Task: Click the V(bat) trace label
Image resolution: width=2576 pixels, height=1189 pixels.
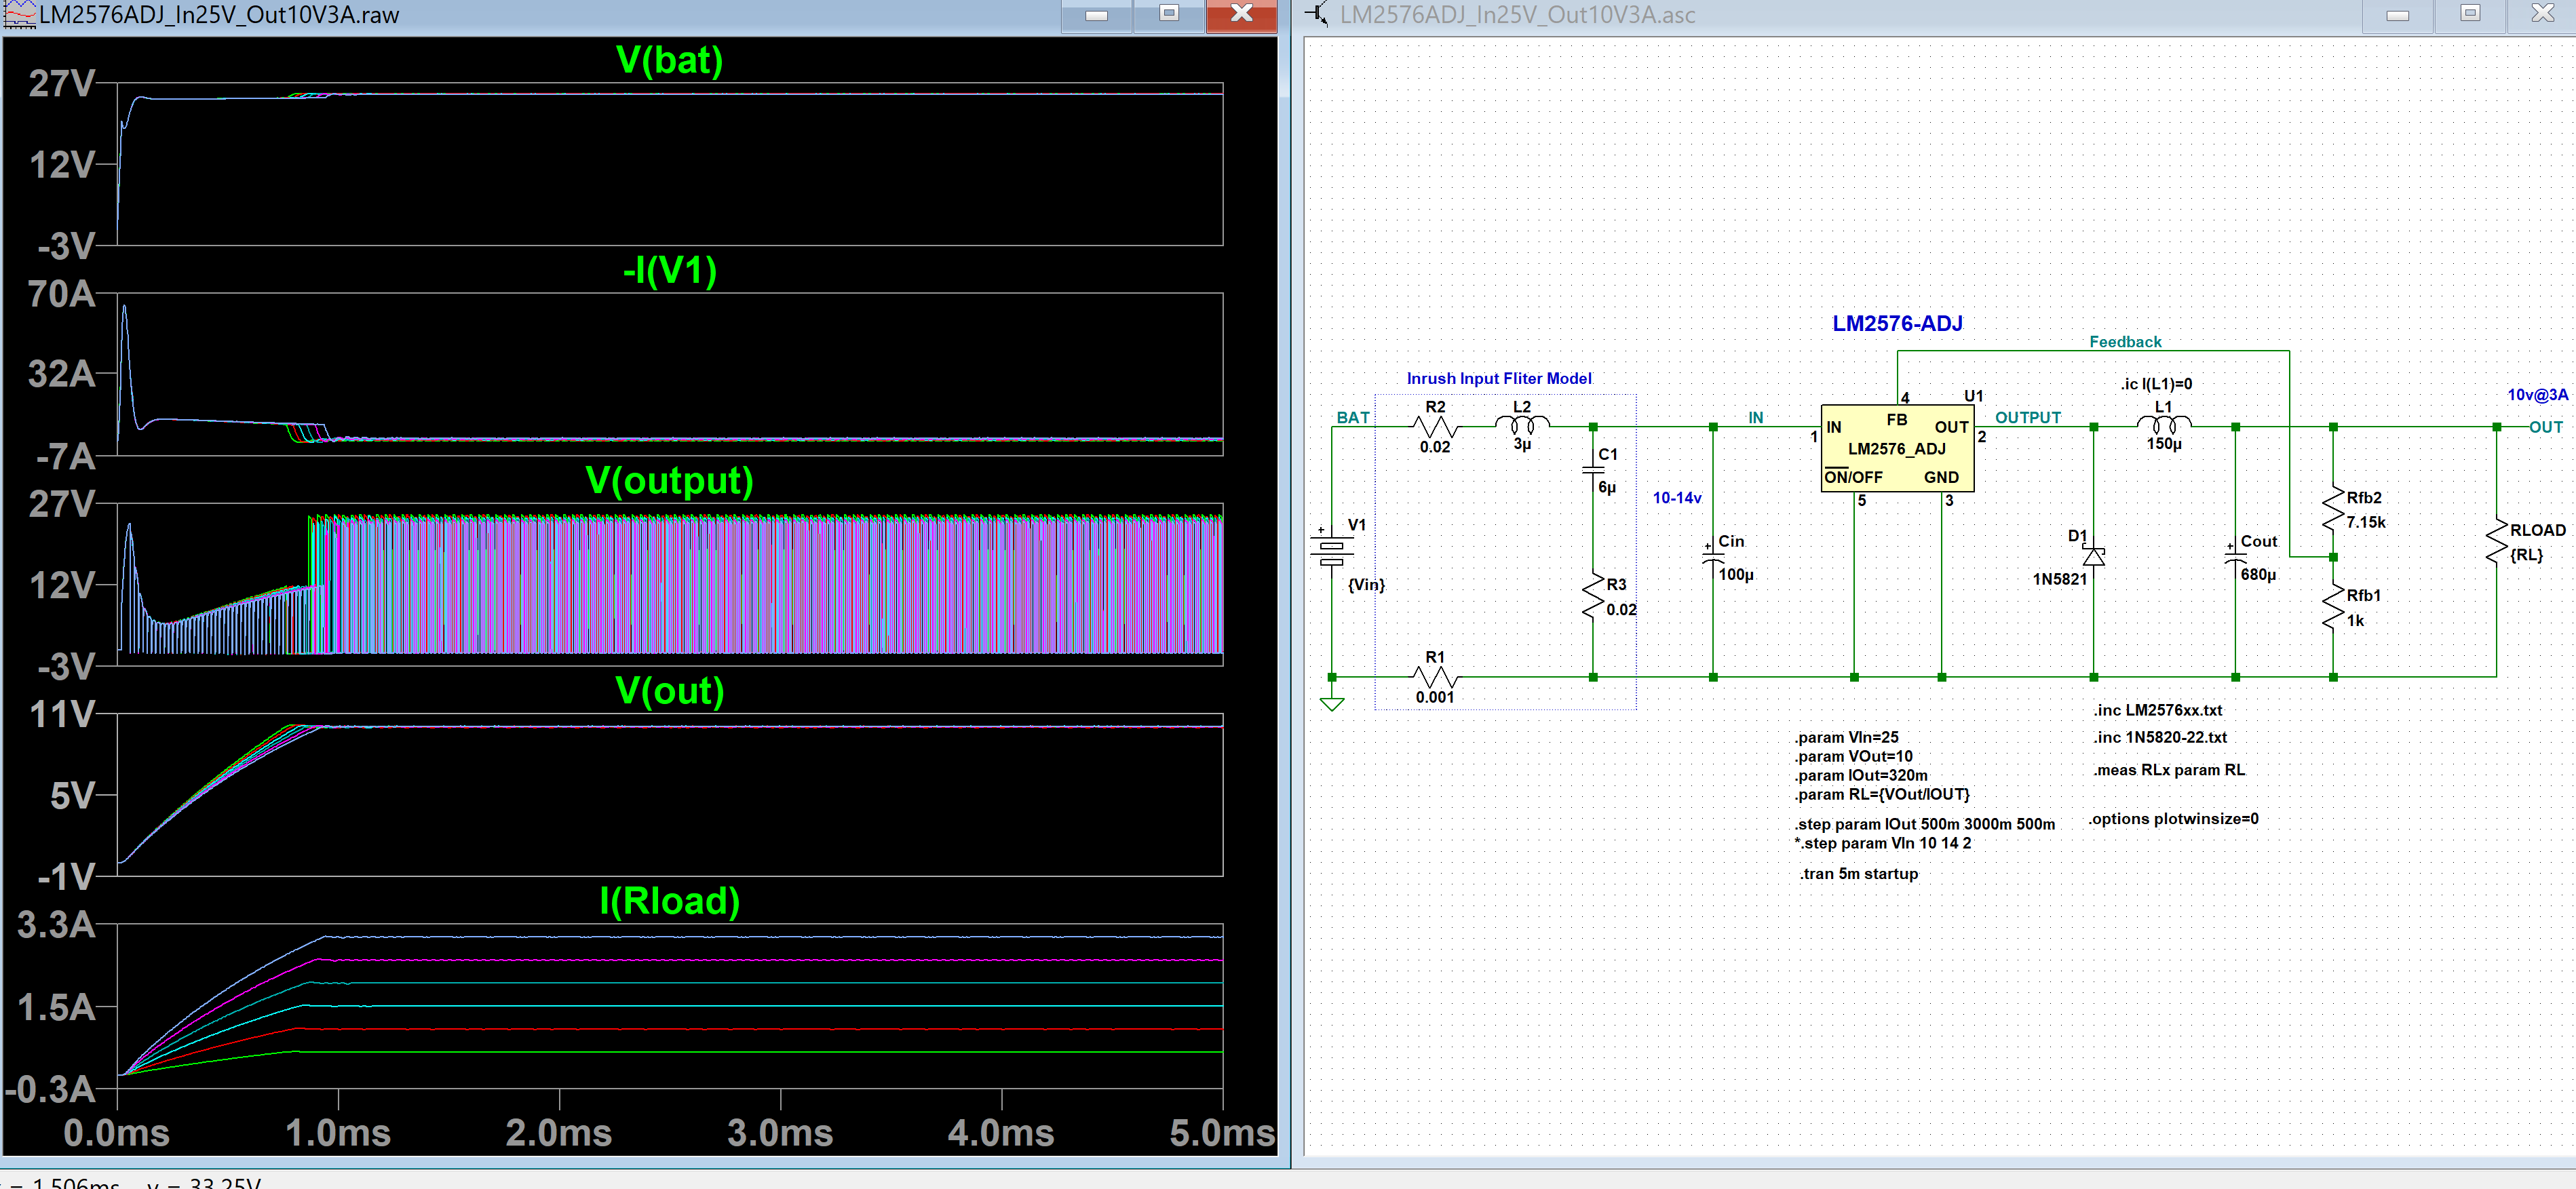Action: [x=669, y=60]
